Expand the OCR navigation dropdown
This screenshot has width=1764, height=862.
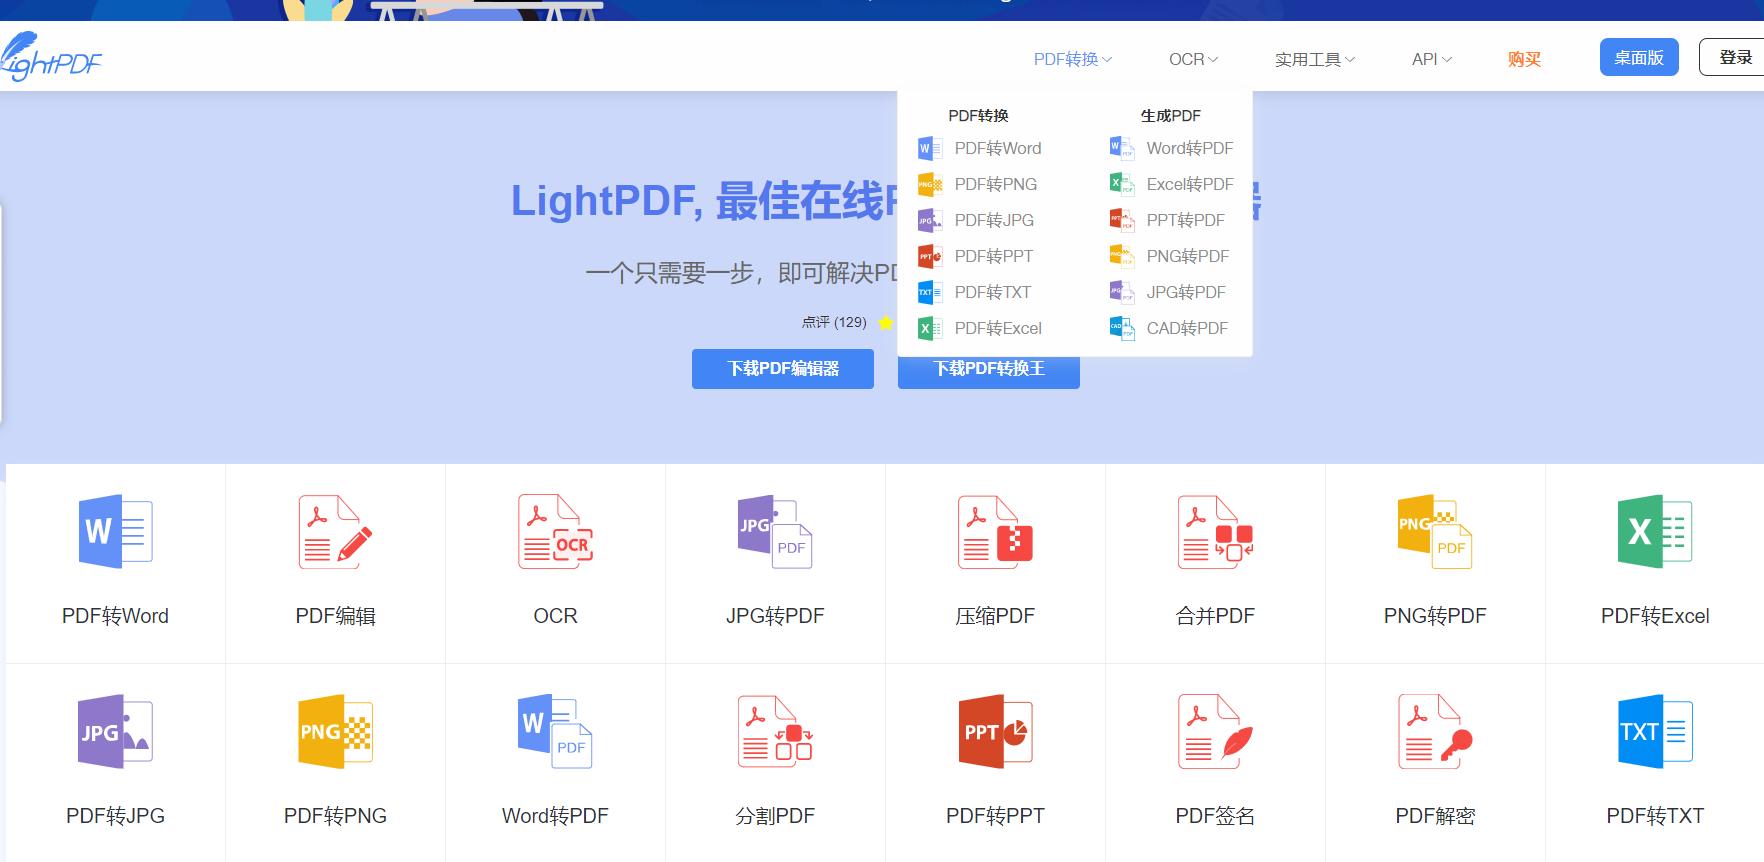pos(1193,59)
